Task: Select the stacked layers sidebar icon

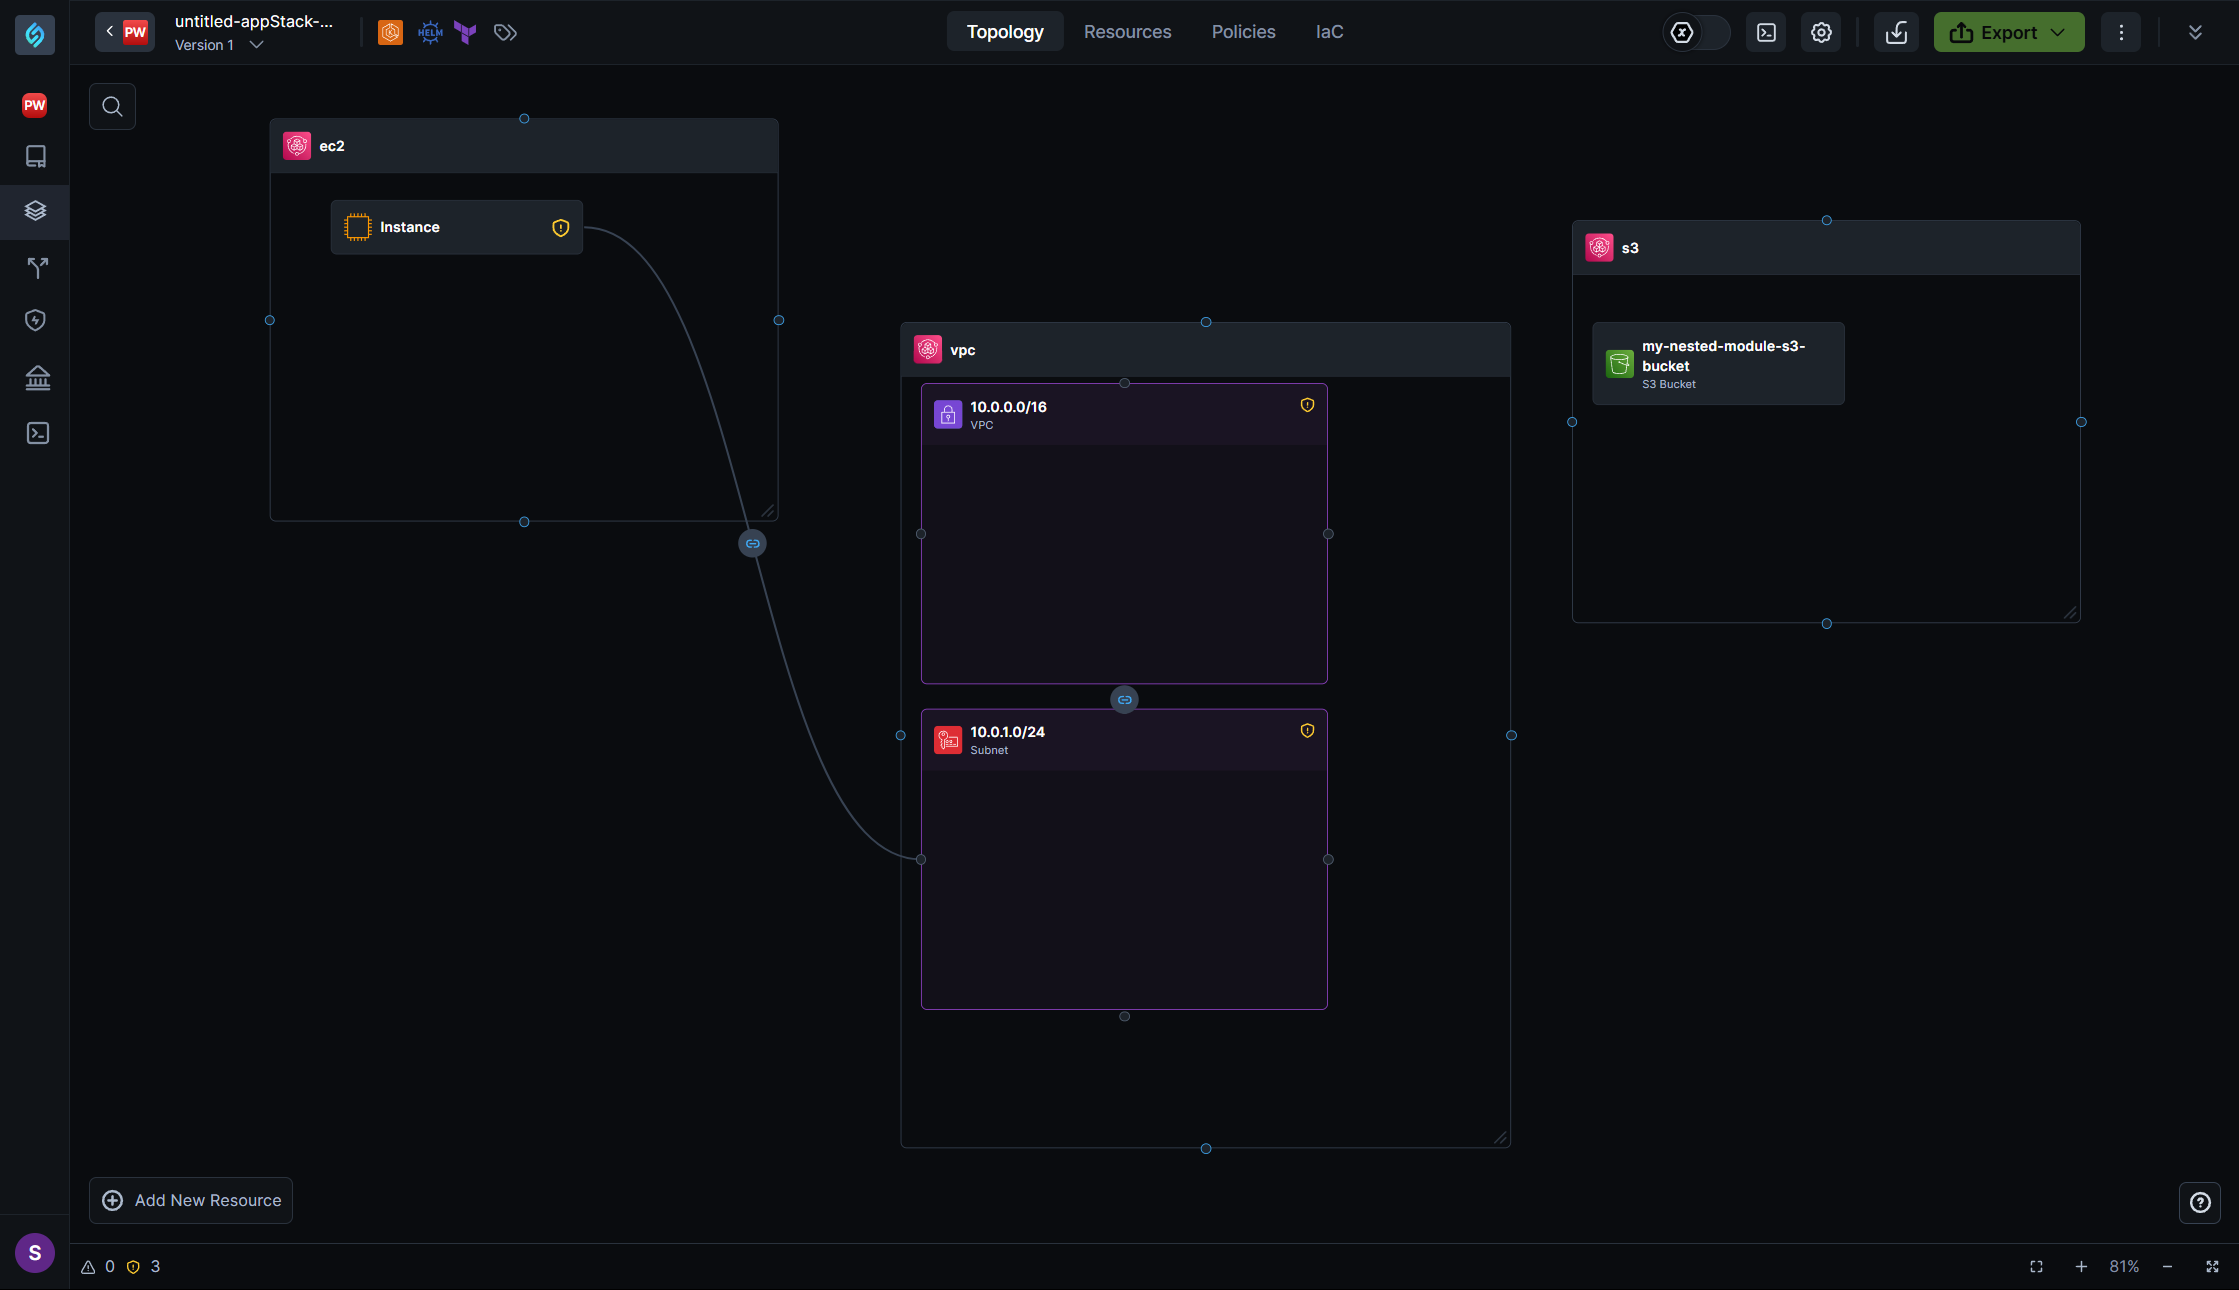Action: click(x=36, y=211)
